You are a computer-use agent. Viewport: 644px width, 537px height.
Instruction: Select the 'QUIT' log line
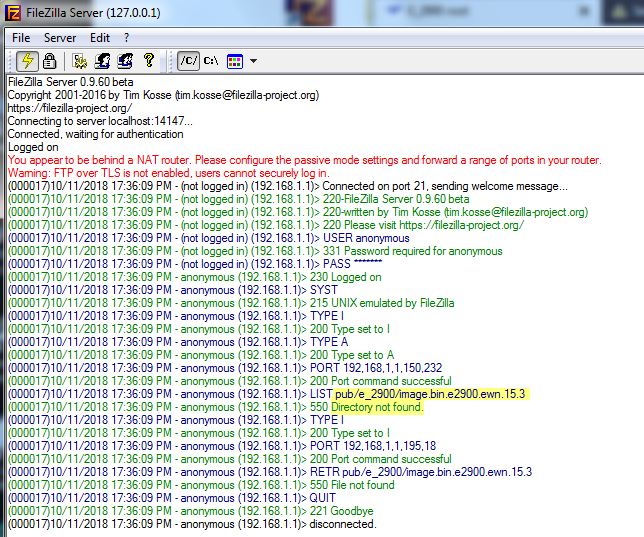(172, 498)
